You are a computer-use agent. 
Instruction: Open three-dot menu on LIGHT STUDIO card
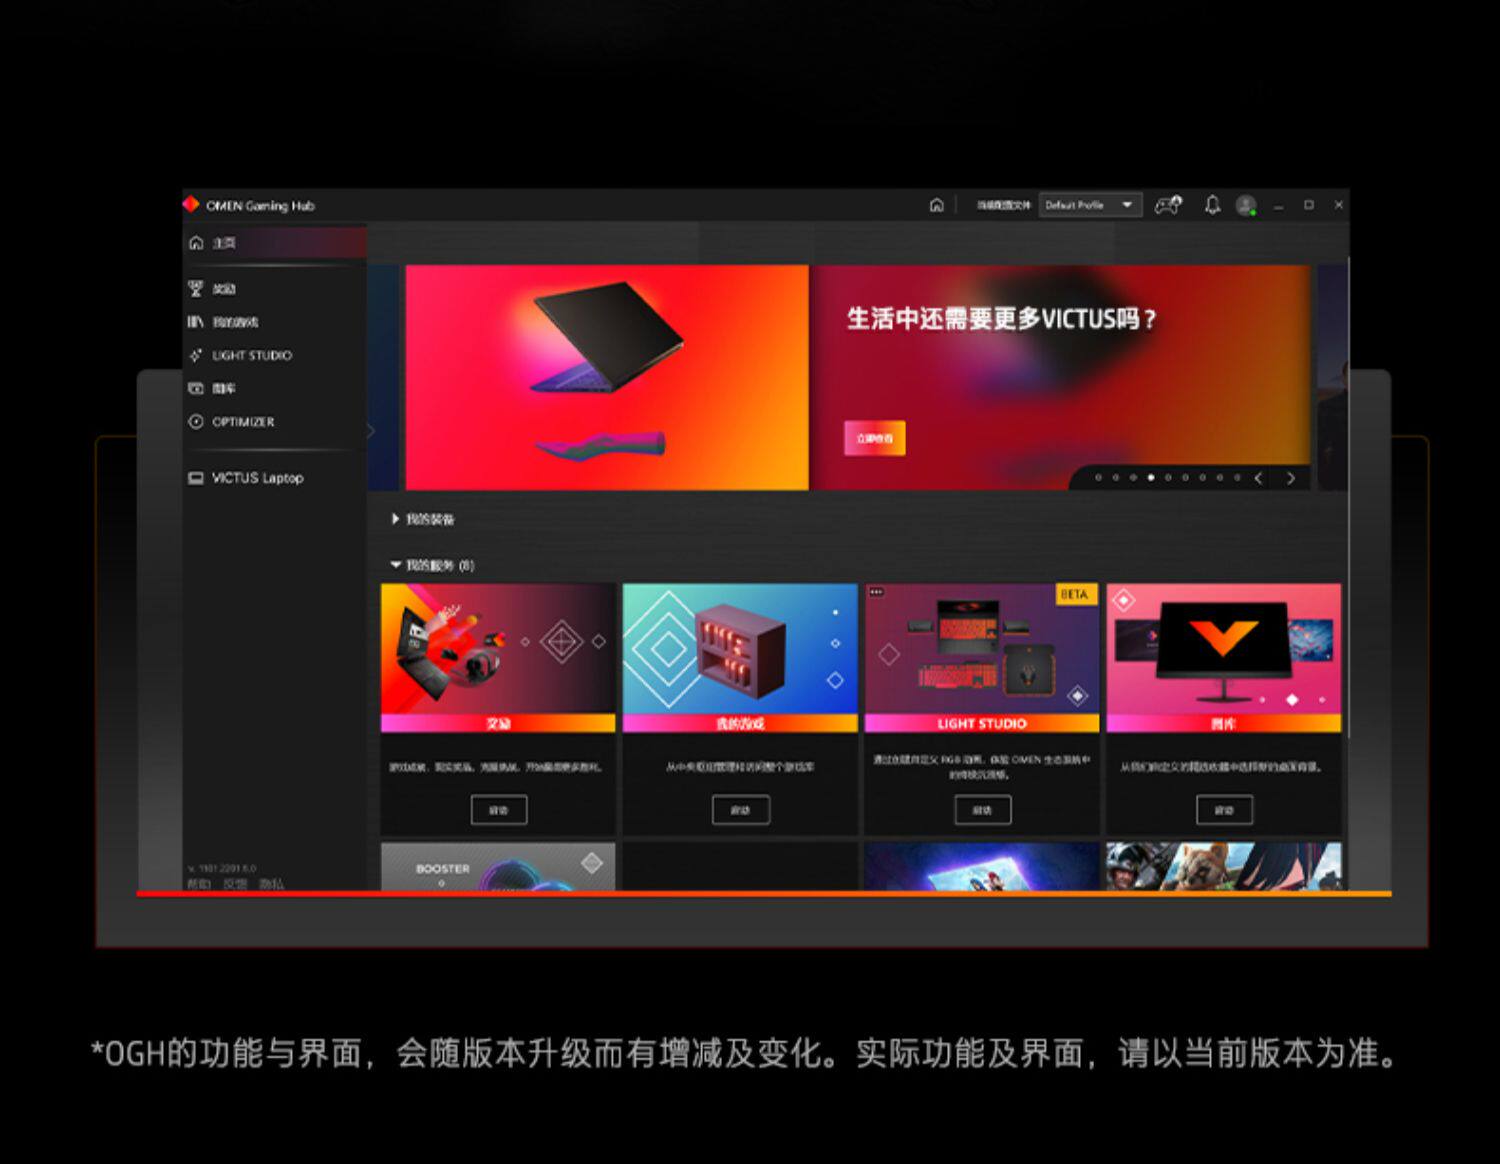tap(876, 592)
